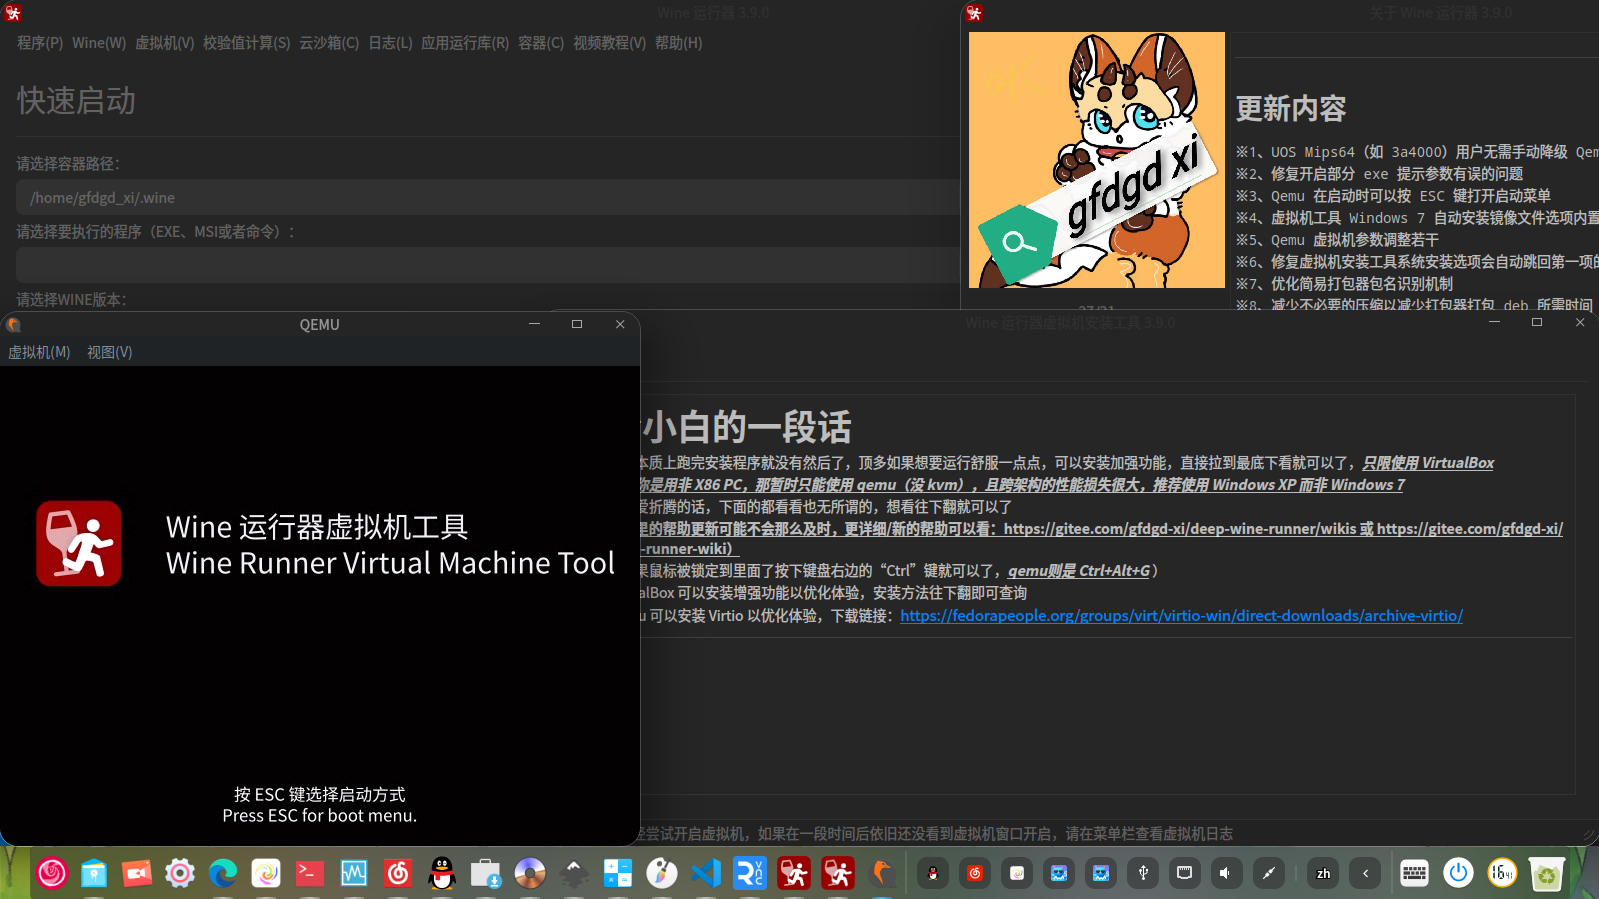The image size is (1599, 899).
Task: Open the 帮助(H) menu
Action: point(679,43)
